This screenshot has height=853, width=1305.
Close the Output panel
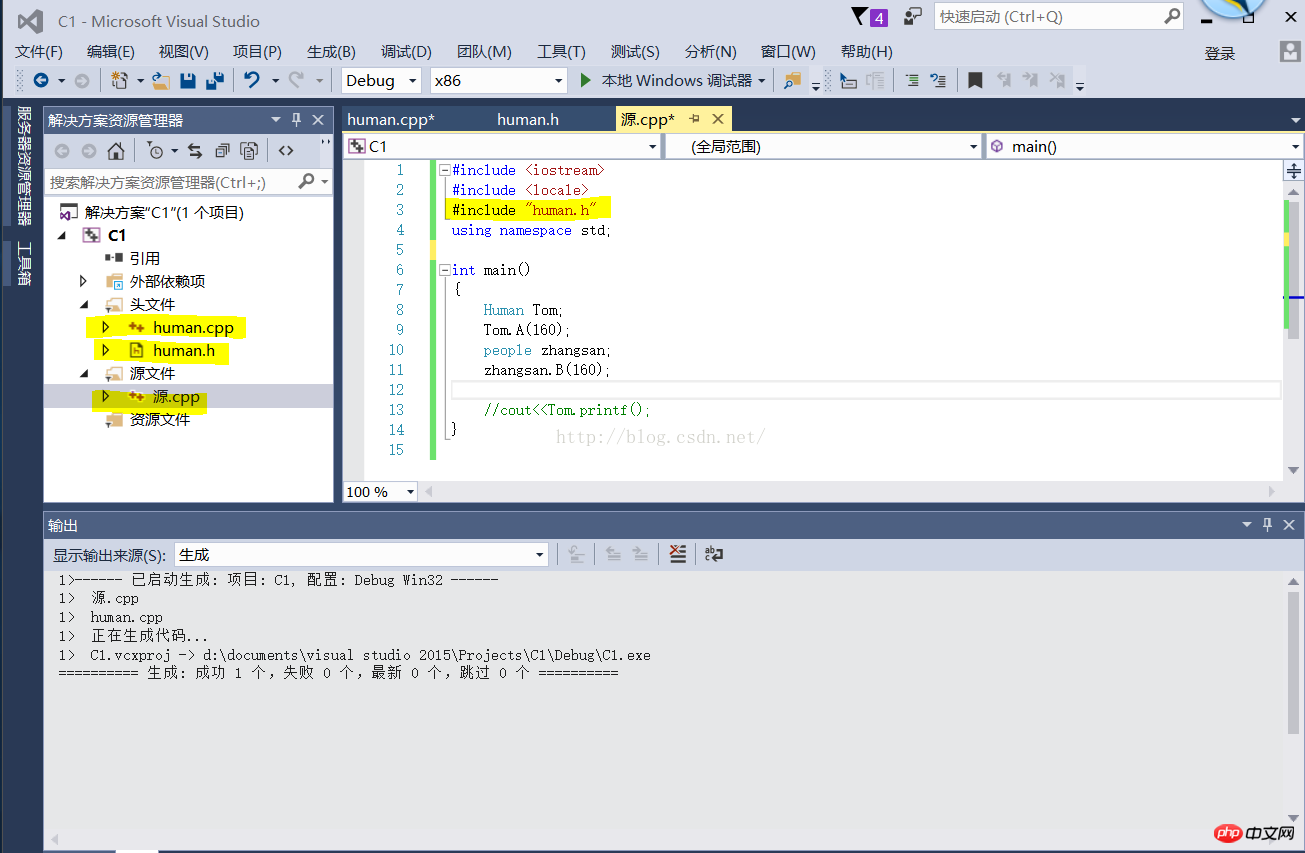1289,525
